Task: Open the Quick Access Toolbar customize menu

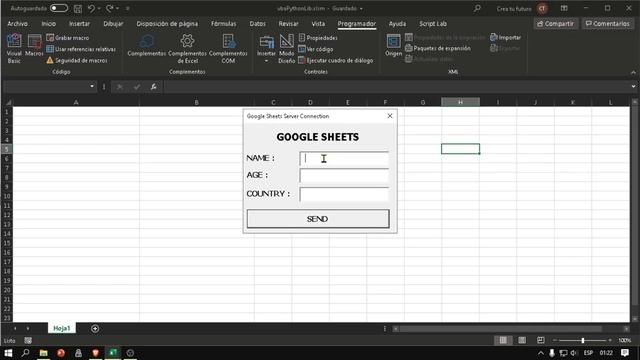Action: 127,8
